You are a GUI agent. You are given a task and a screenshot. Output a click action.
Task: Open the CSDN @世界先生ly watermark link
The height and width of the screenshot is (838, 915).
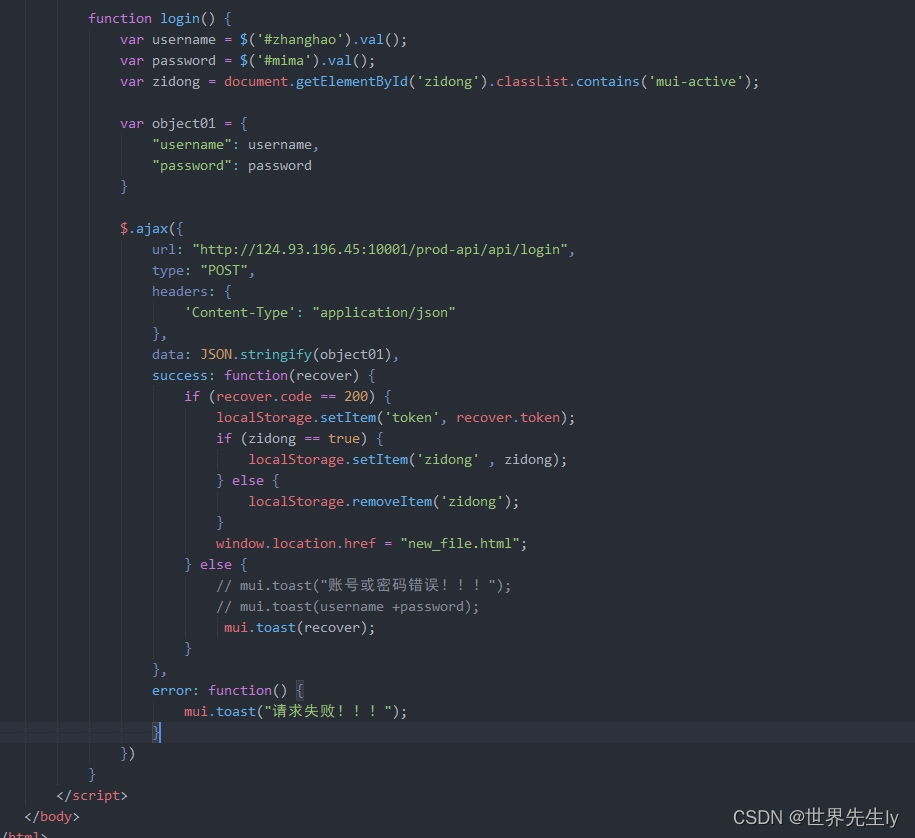(x=815, y=817)
